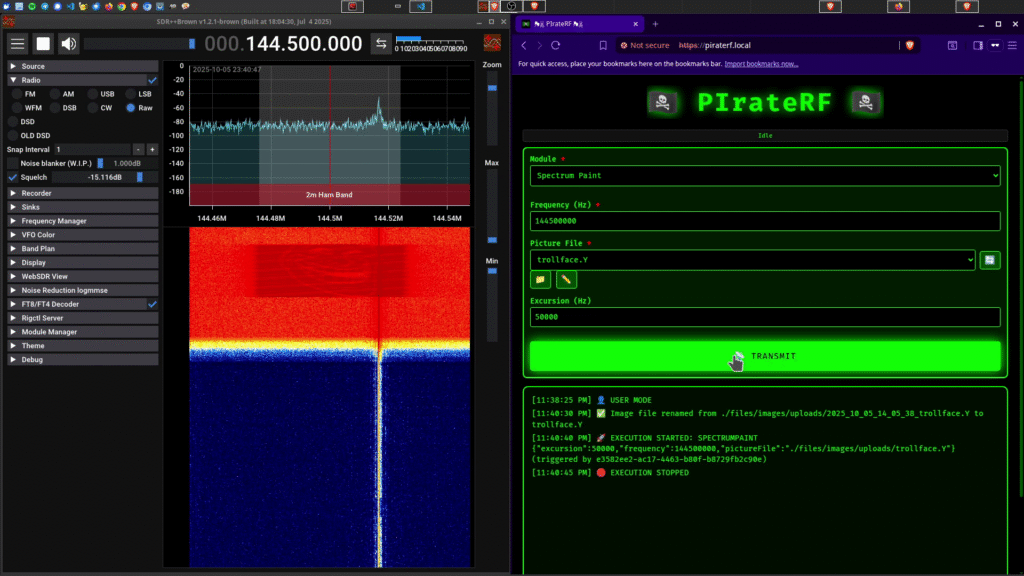This screenshot has width=1024, height=576.
Task: Disable the Squelch checkbox
Action: click(x=13, y=177)
